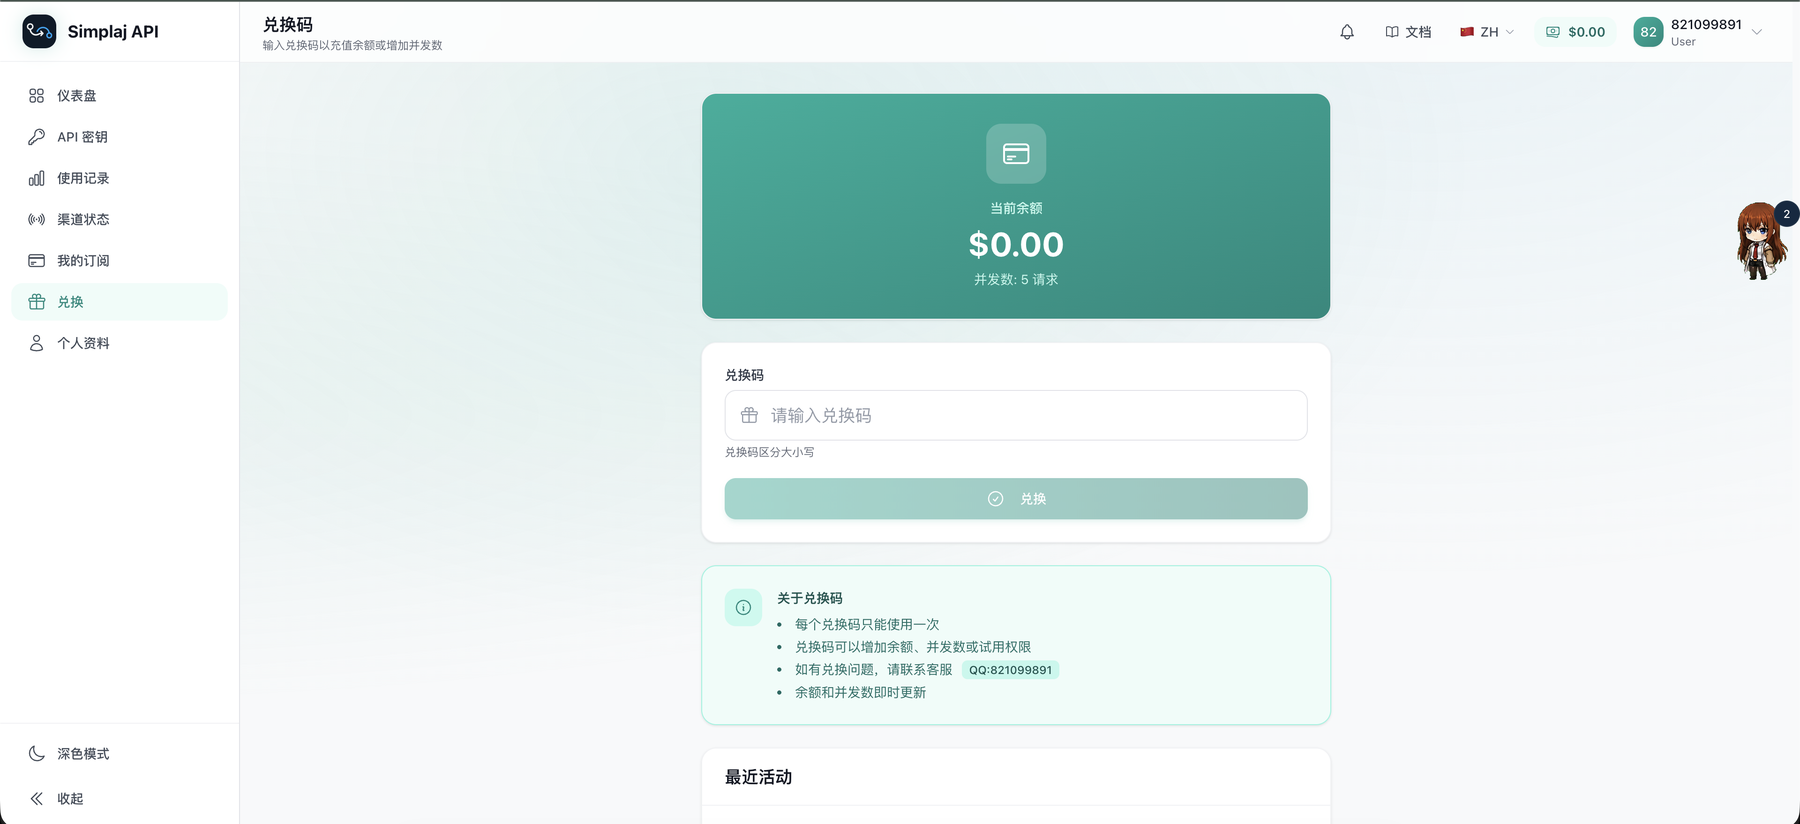Image resolution: width=1800 pixels, height=824 pixels.
Task: Click the 82 user avatar
Action: [x=1648, y=32]
